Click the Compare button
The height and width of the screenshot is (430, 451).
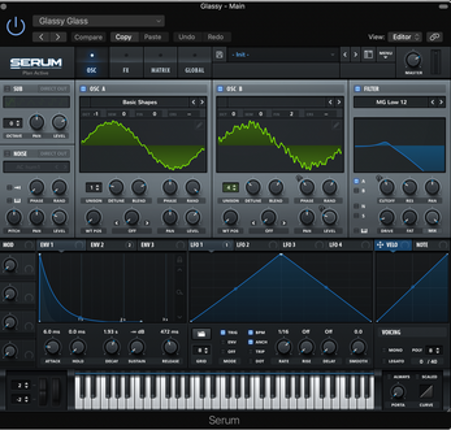coord(88,37)
